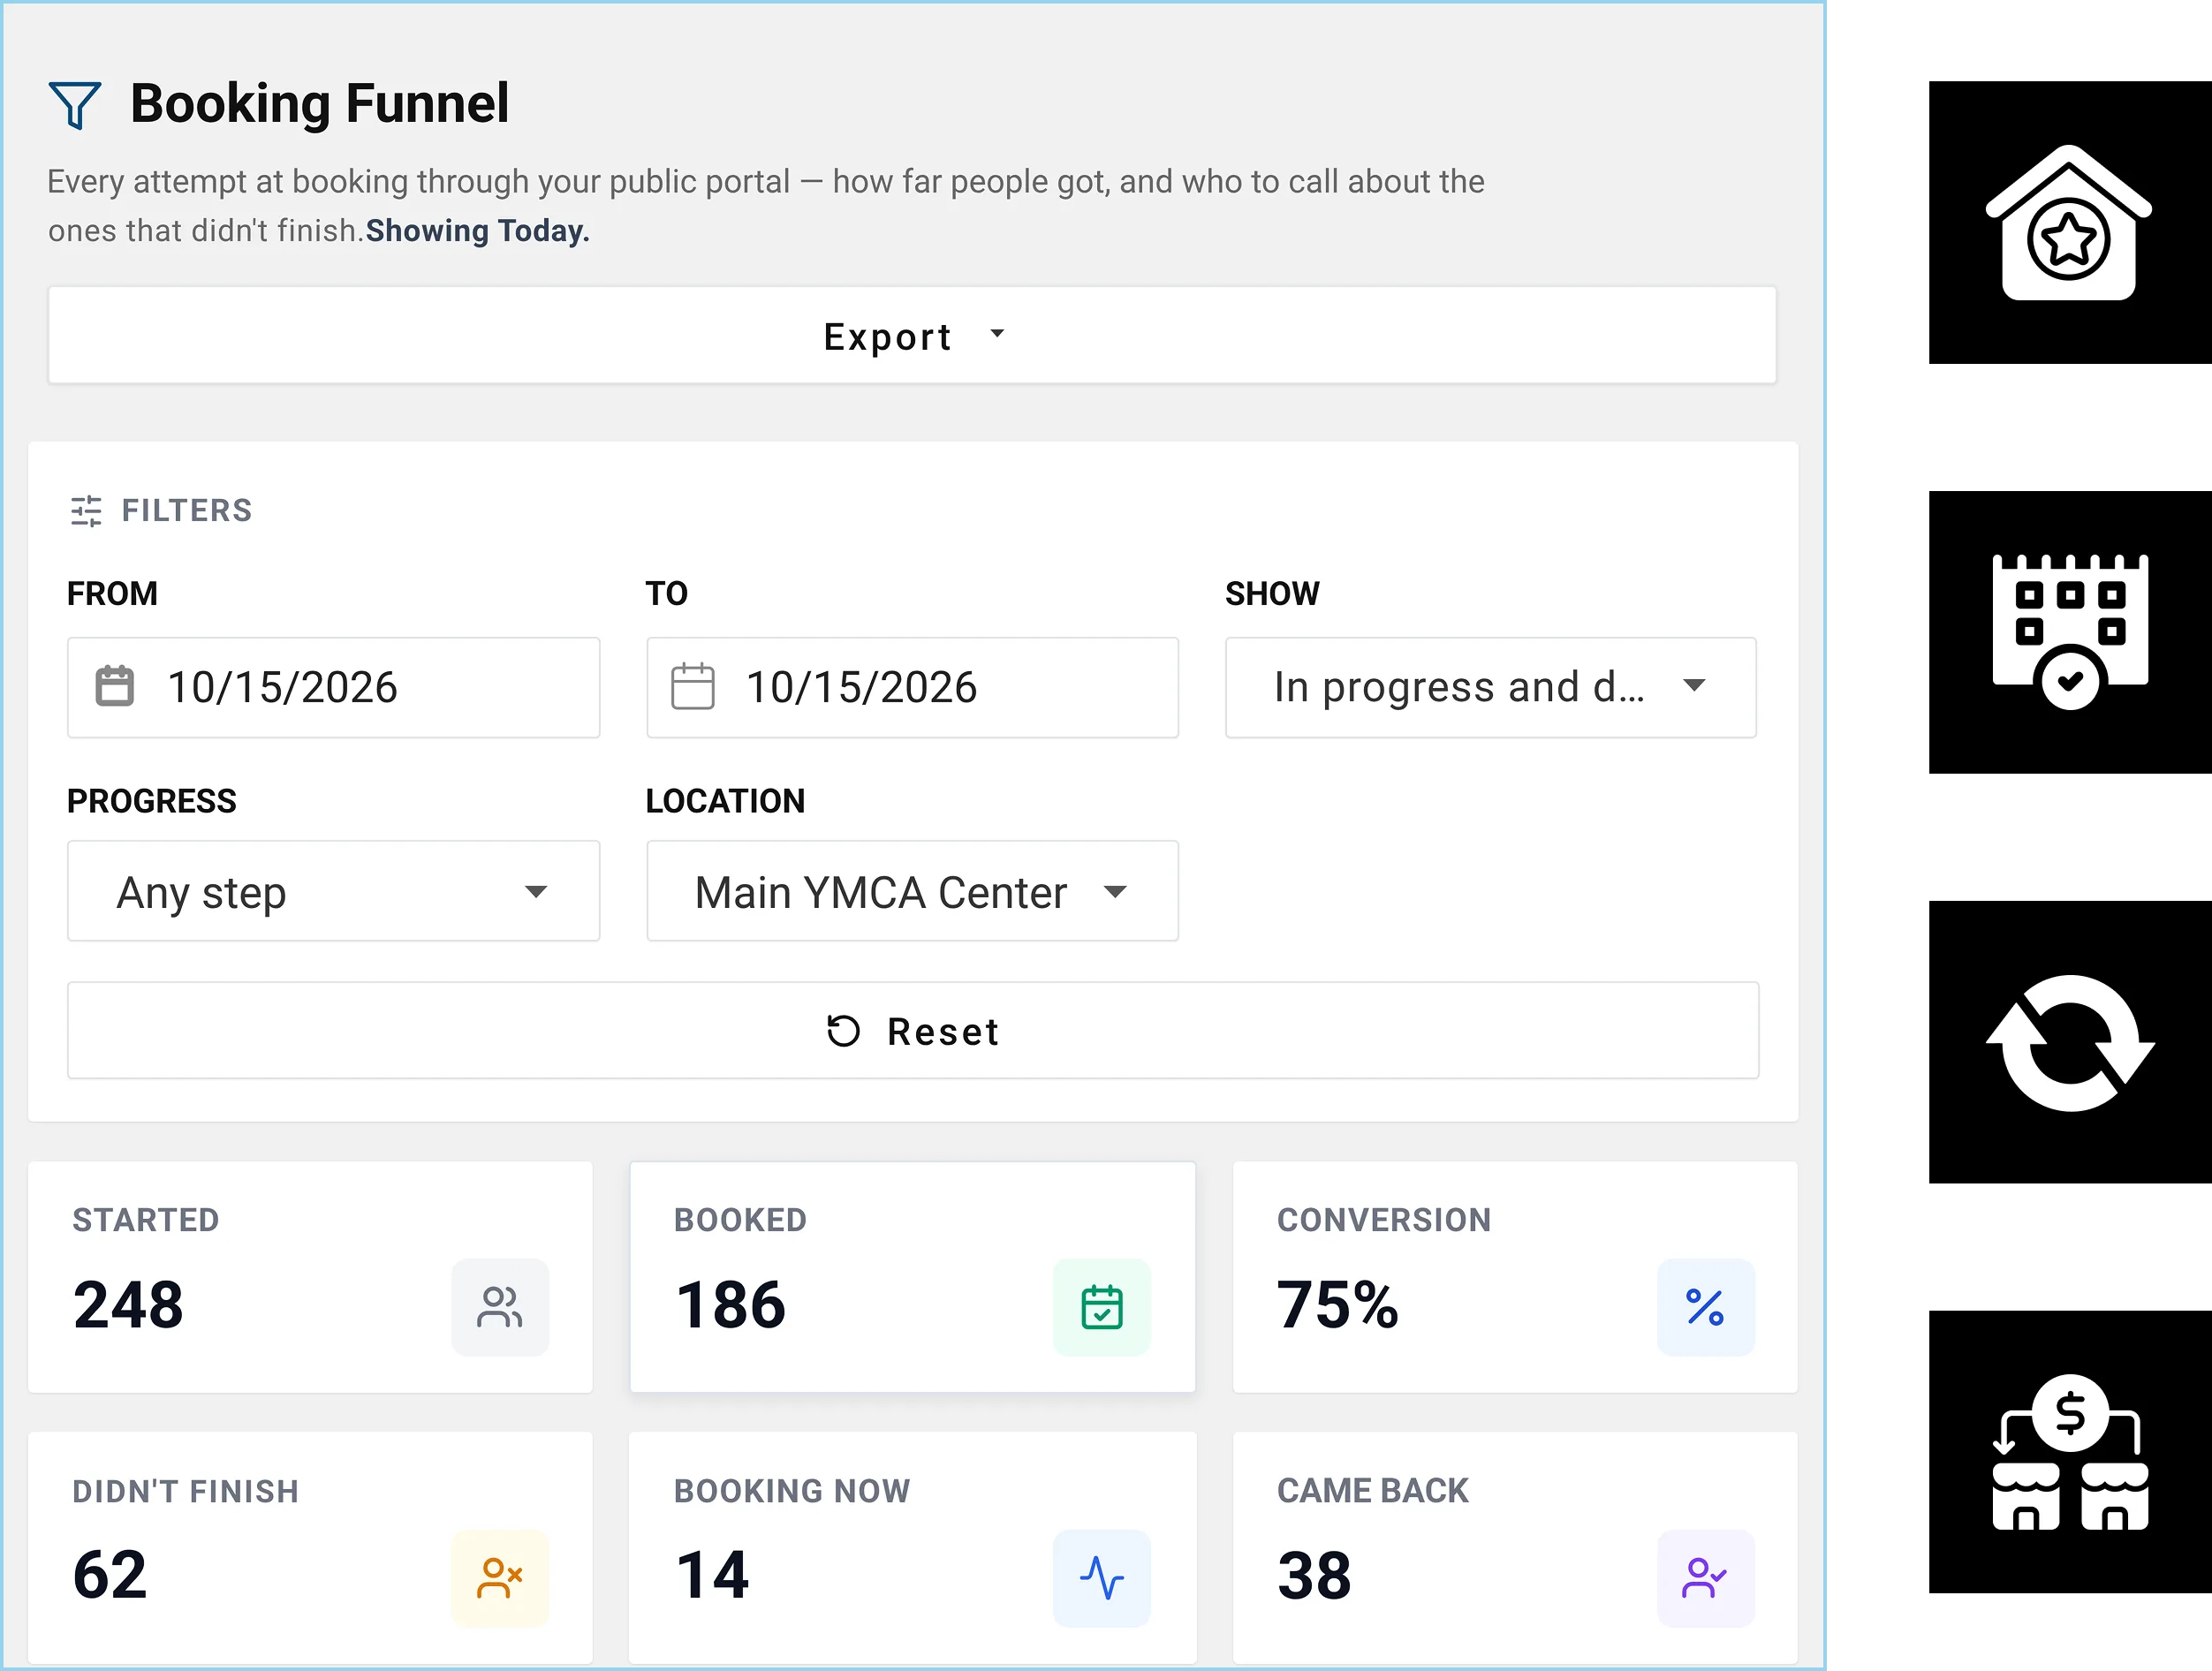2212x1671 pixels.
Task: Click the circular refresh arrows icon tile
Action: (2070, 1042)
